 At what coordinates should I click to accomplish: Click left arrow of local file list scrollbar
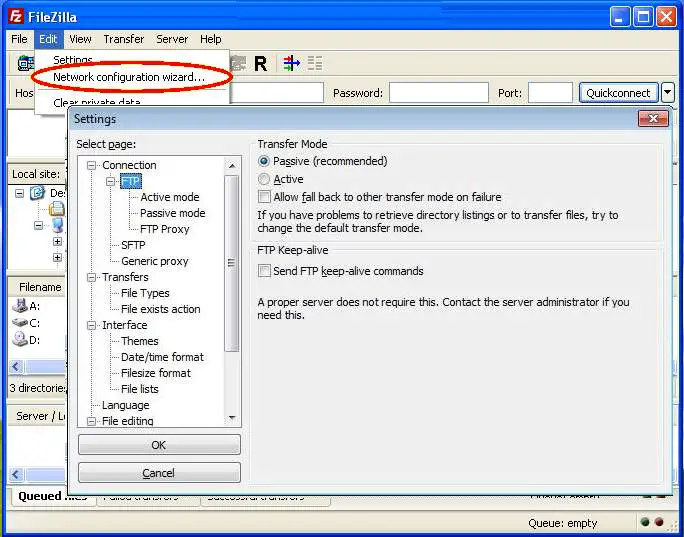16,366
